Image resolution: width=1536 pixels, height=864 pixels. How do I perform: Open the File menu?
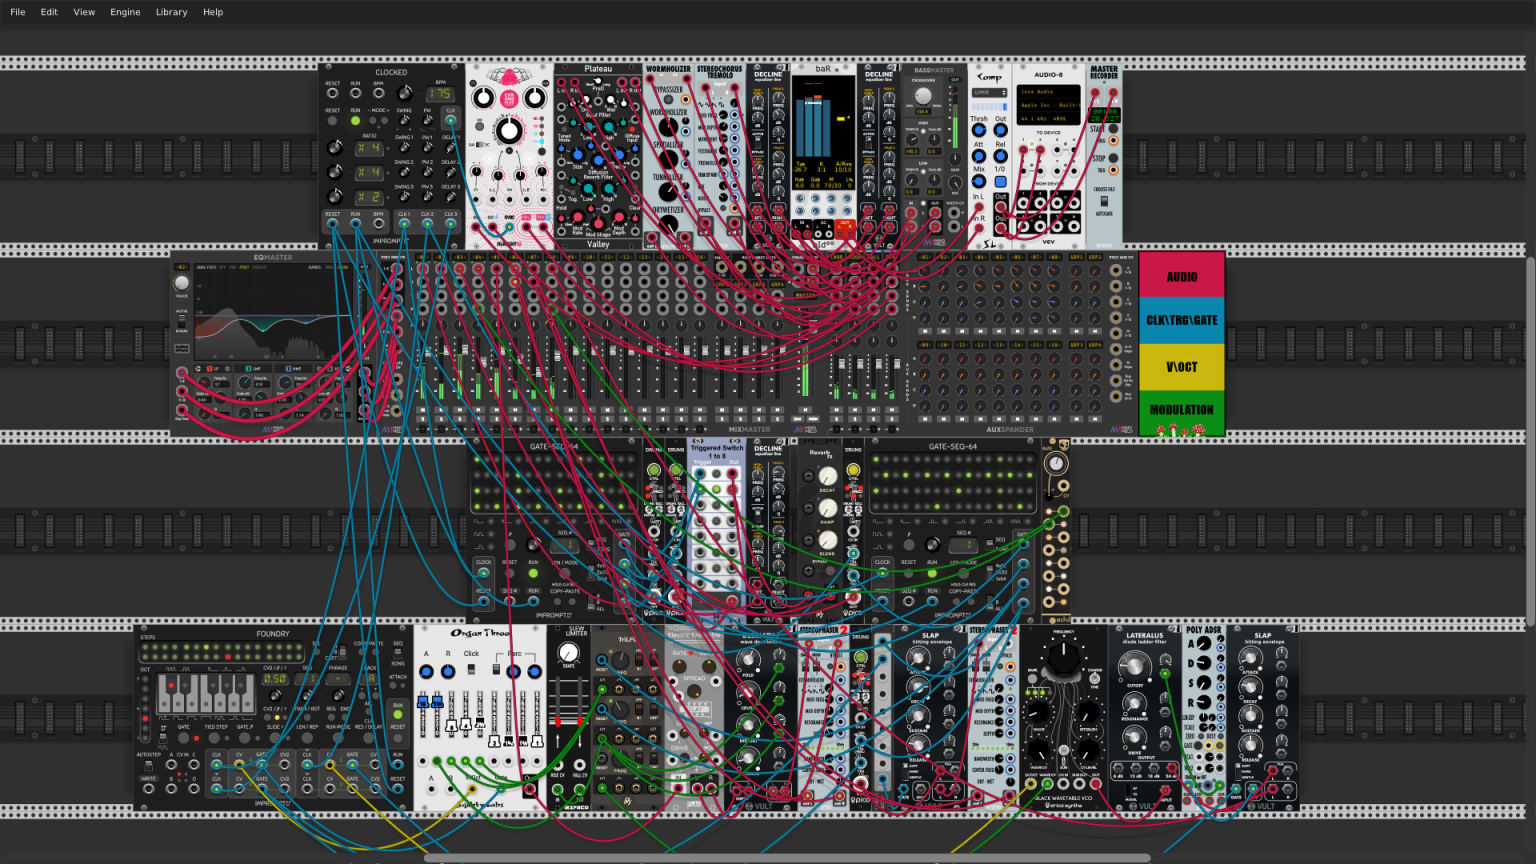(x=18, y=12)
